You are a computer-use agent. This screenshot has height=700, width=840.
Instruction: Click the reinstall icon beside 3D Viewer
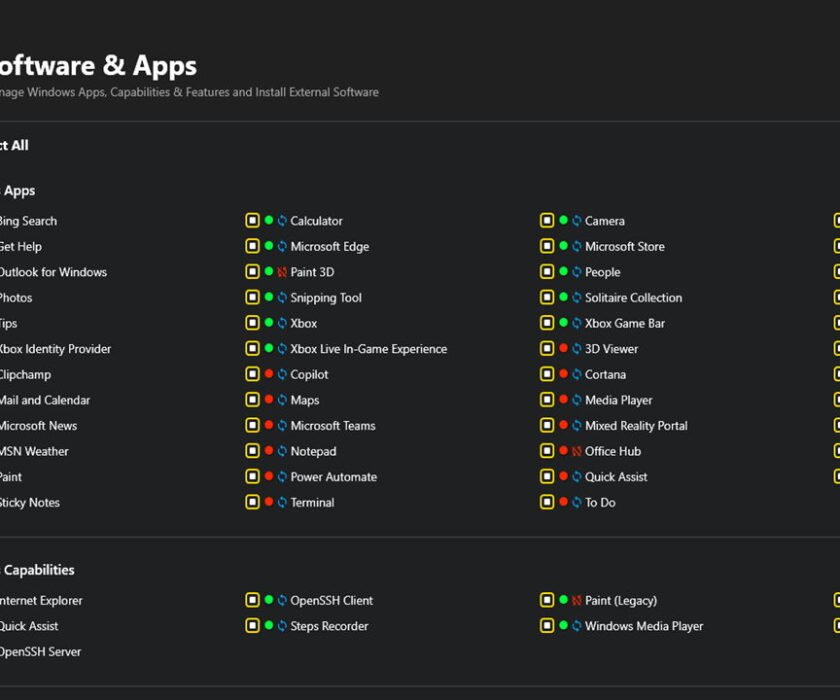577,349
